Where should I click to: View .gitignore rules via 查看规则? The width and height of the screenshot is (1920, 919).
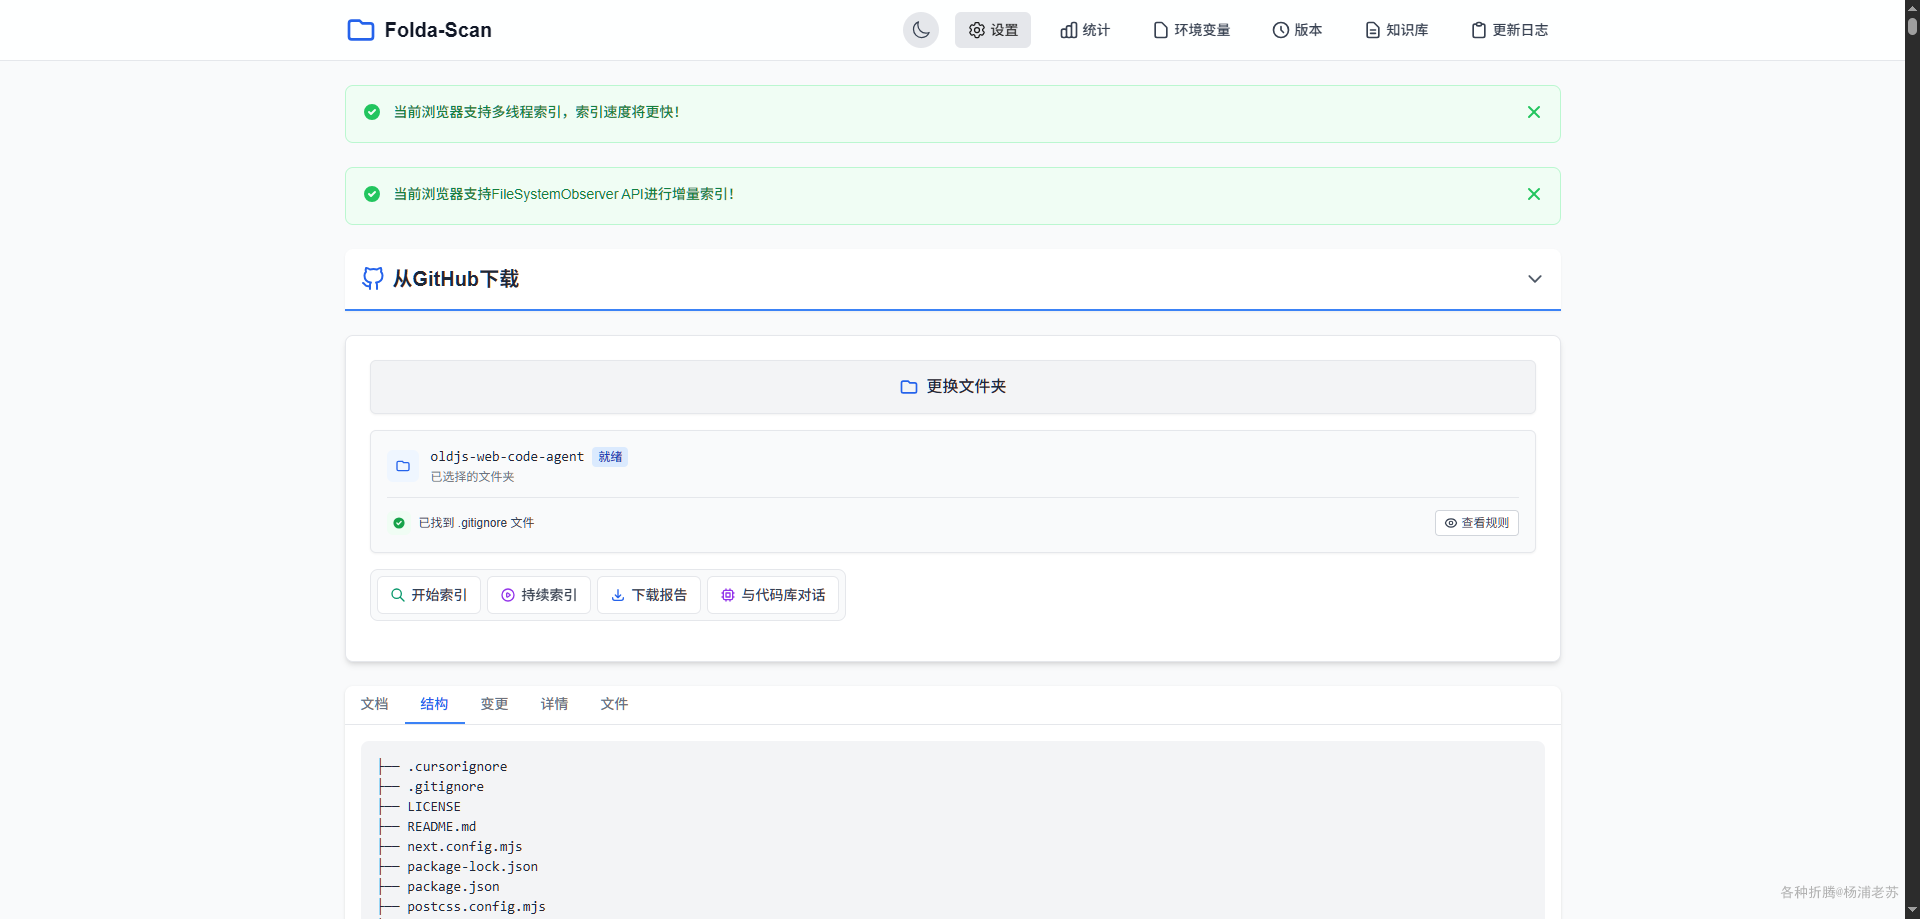pyautogui.click(x=1476, y=523)
